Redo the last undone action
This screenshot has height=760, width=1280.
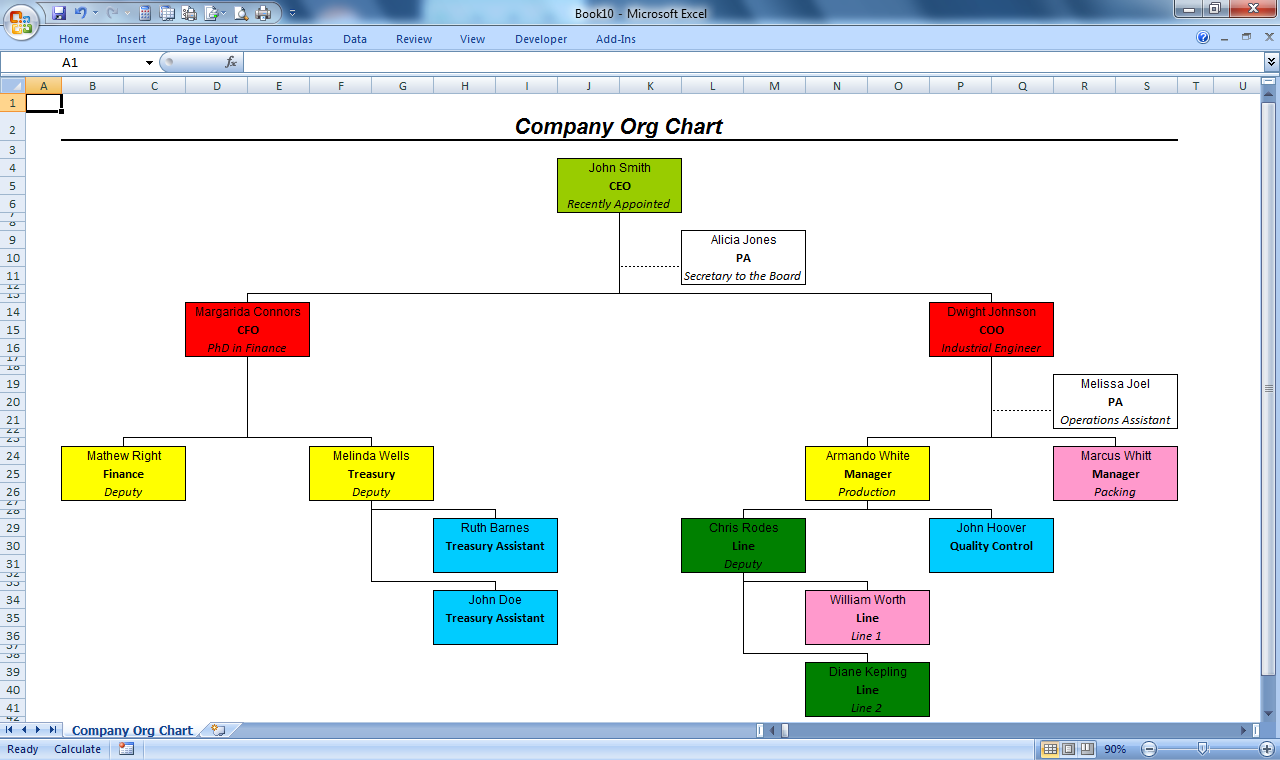113,13
